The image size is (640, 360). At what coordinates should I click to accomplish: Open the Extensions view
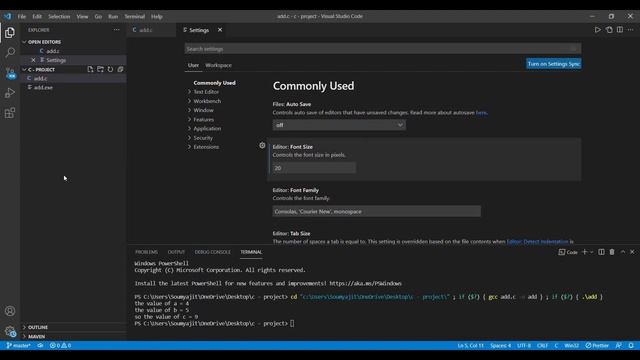coord(10,113)
